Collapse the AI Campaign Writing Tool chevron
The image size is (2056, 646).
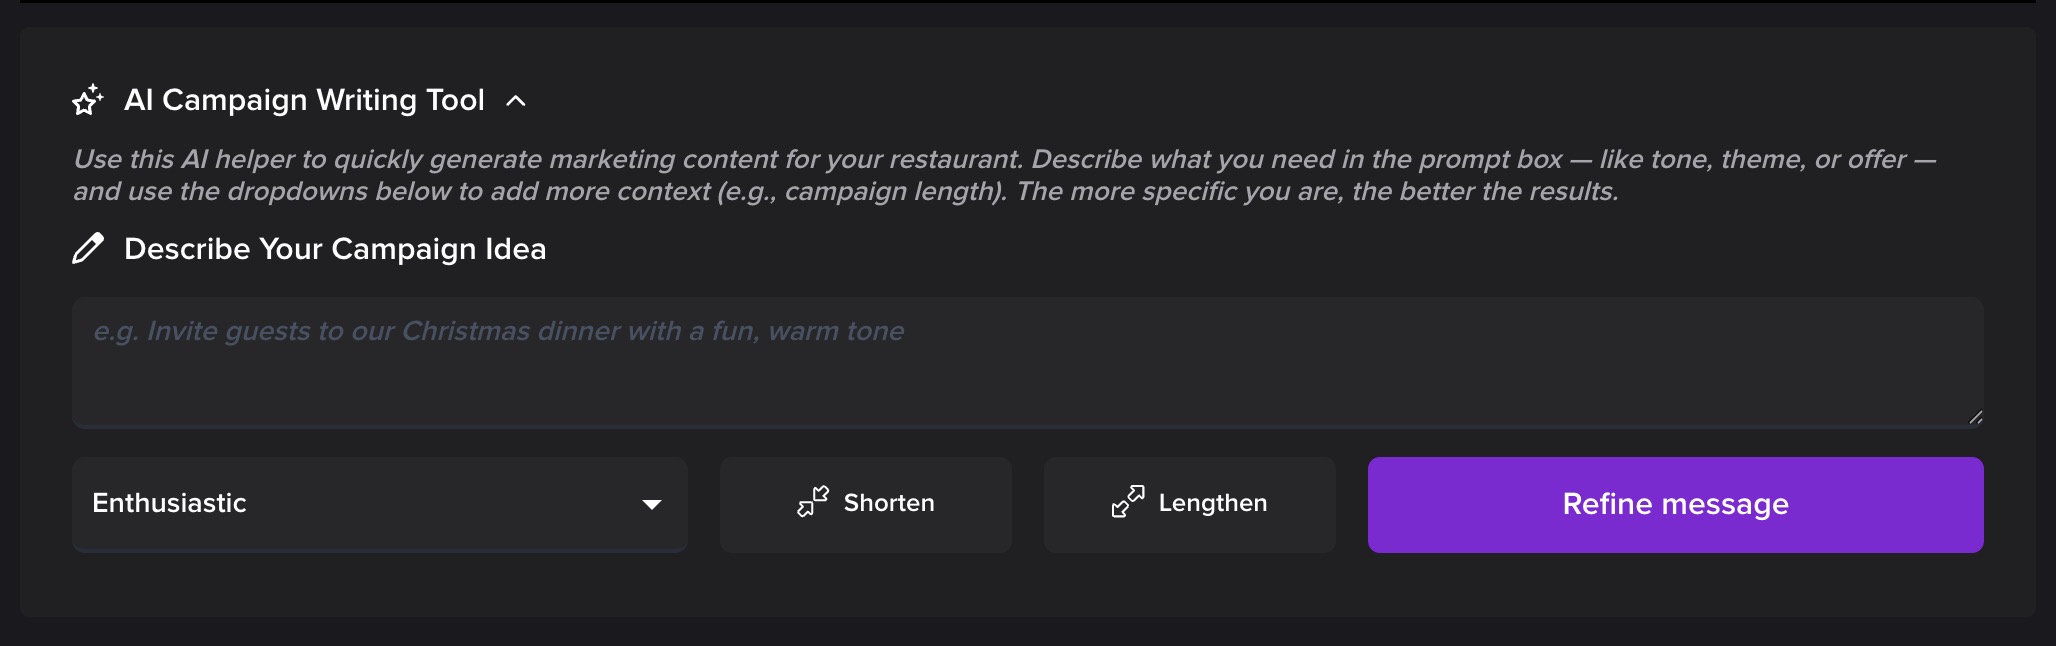click(516, 101)
